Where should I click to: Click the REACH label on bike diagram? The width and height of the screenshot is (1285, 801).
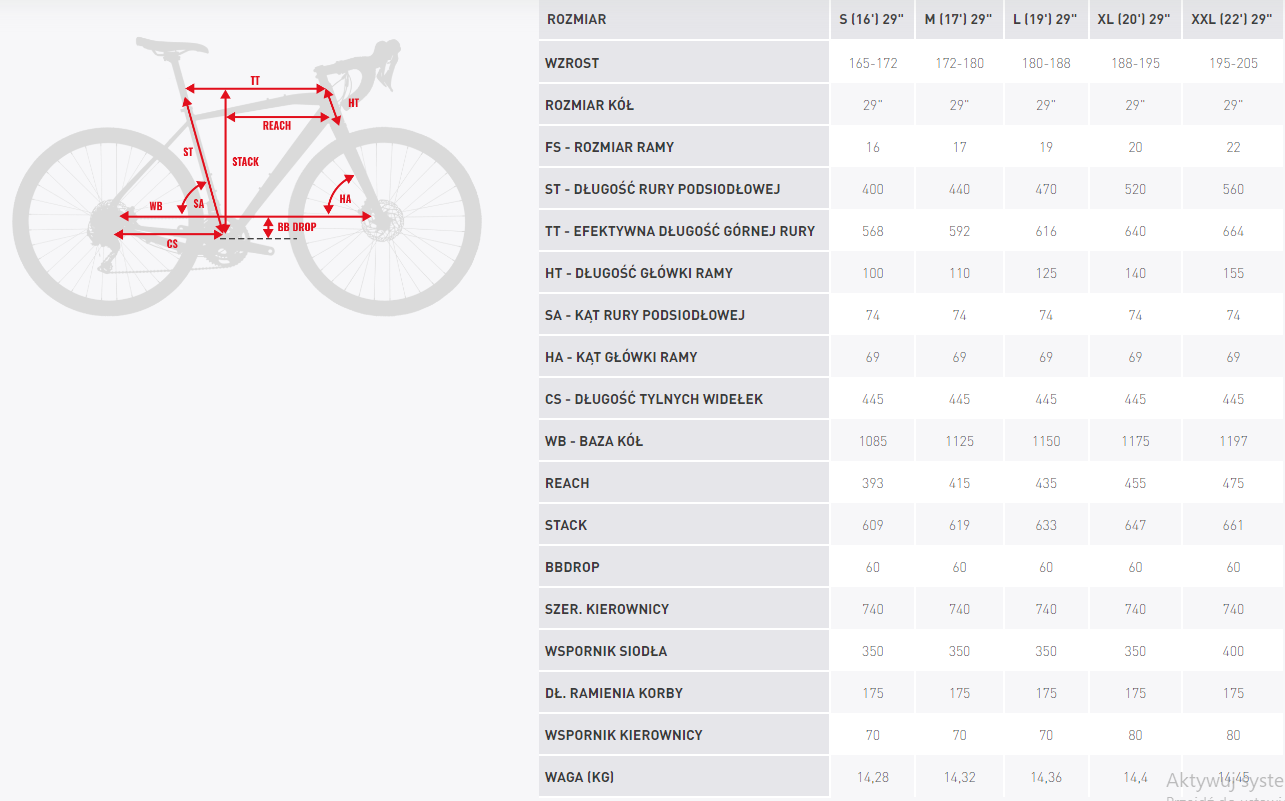(x=277, y=126)
